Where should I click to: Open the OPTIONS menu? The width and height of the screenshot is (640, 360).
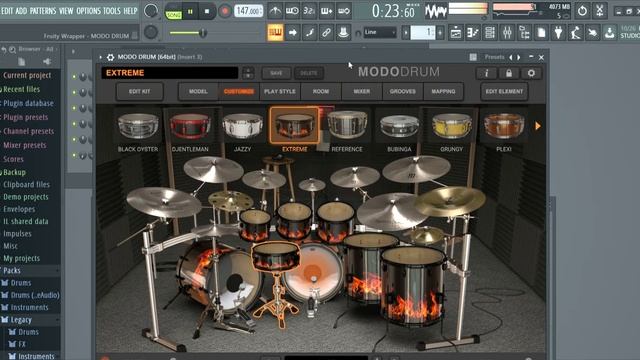89,11
